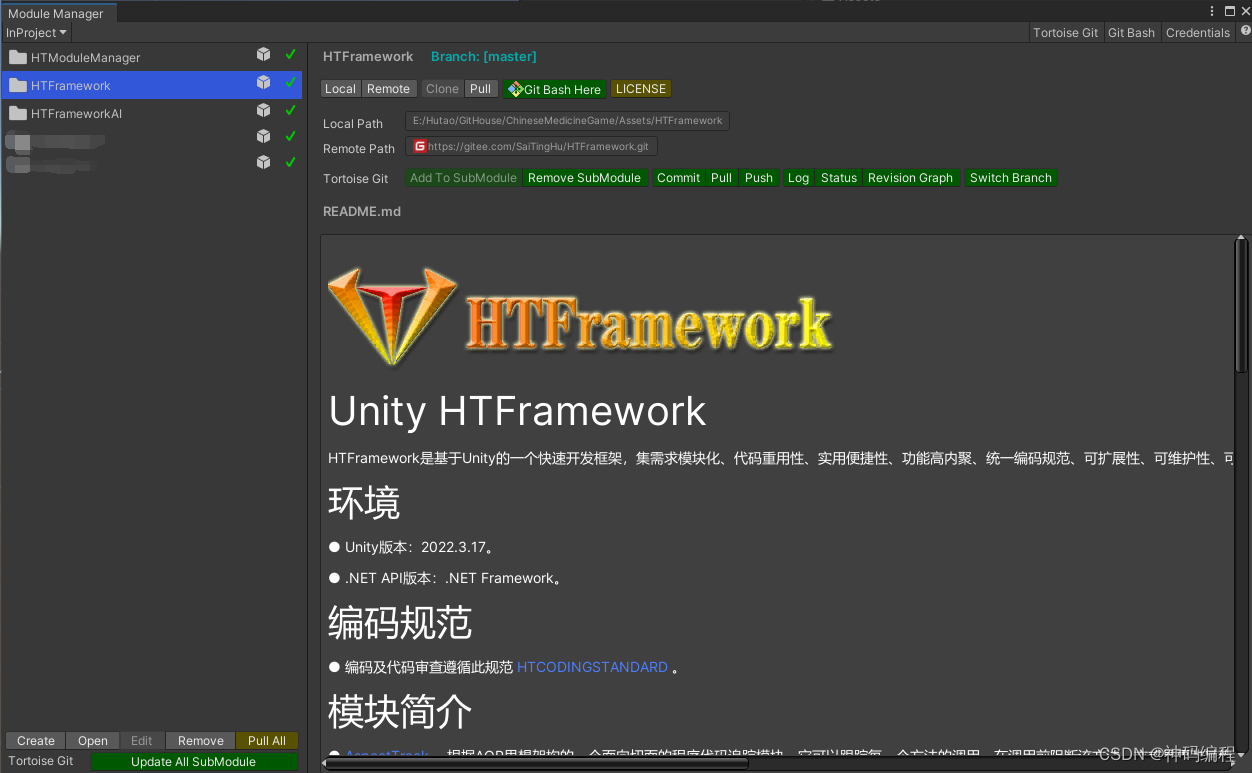The height and width of the screenshot is (773, 1252).
Task: Click the HTFramework folder icon
Action: pyautogui.click(x=17, y=85)
